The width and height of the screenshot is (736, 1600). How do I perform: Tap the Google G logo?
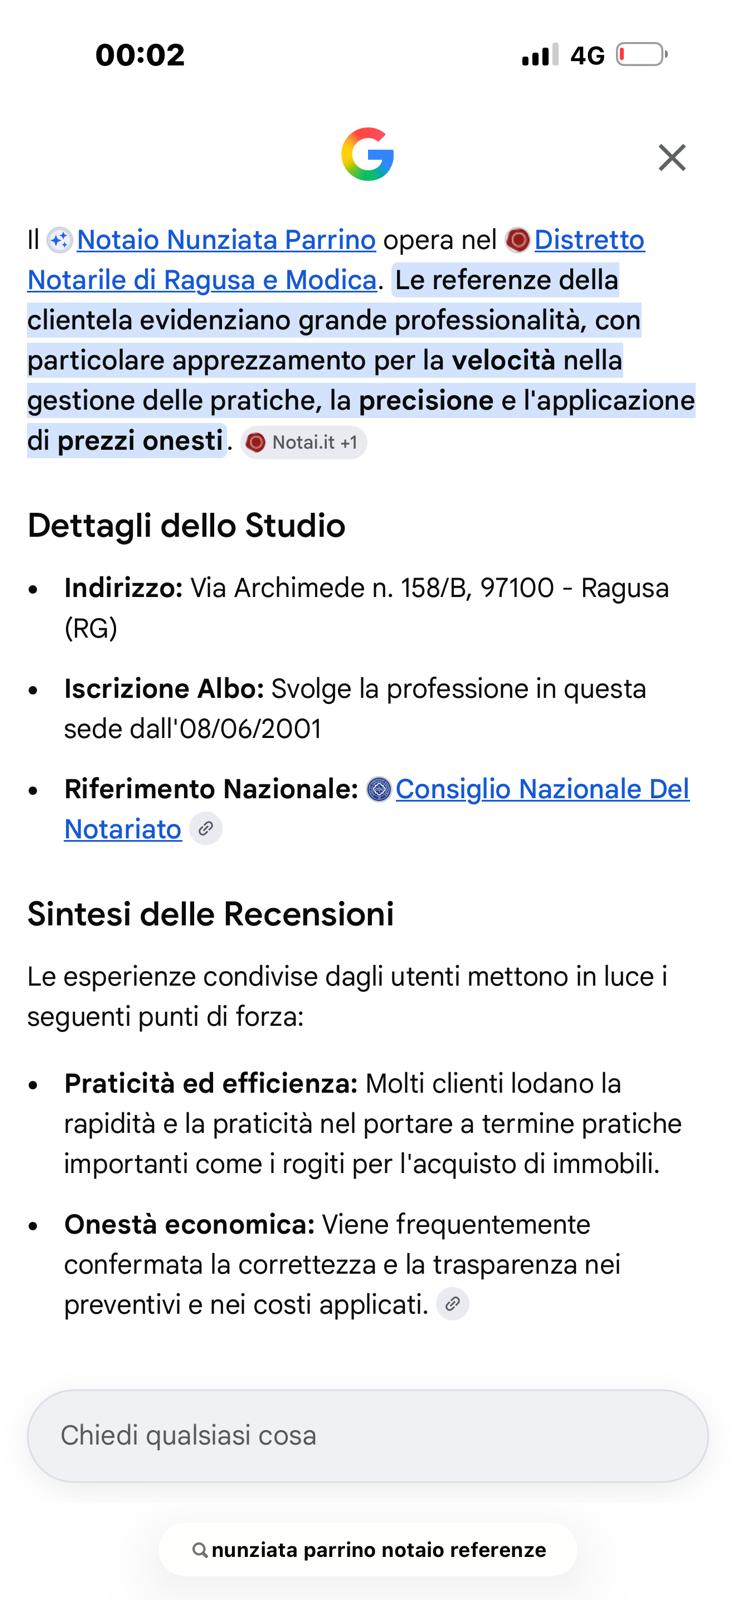click(x=367, y=155)
